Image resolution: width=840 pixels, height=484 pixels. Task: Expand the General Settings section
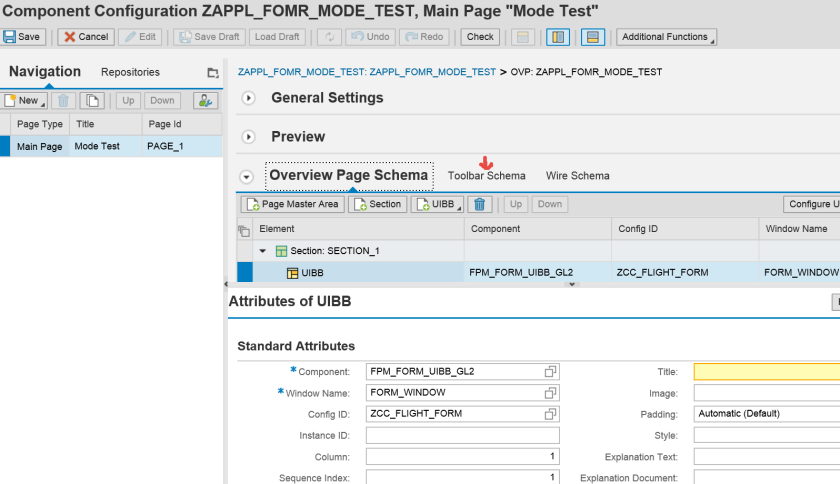[249, 98]
